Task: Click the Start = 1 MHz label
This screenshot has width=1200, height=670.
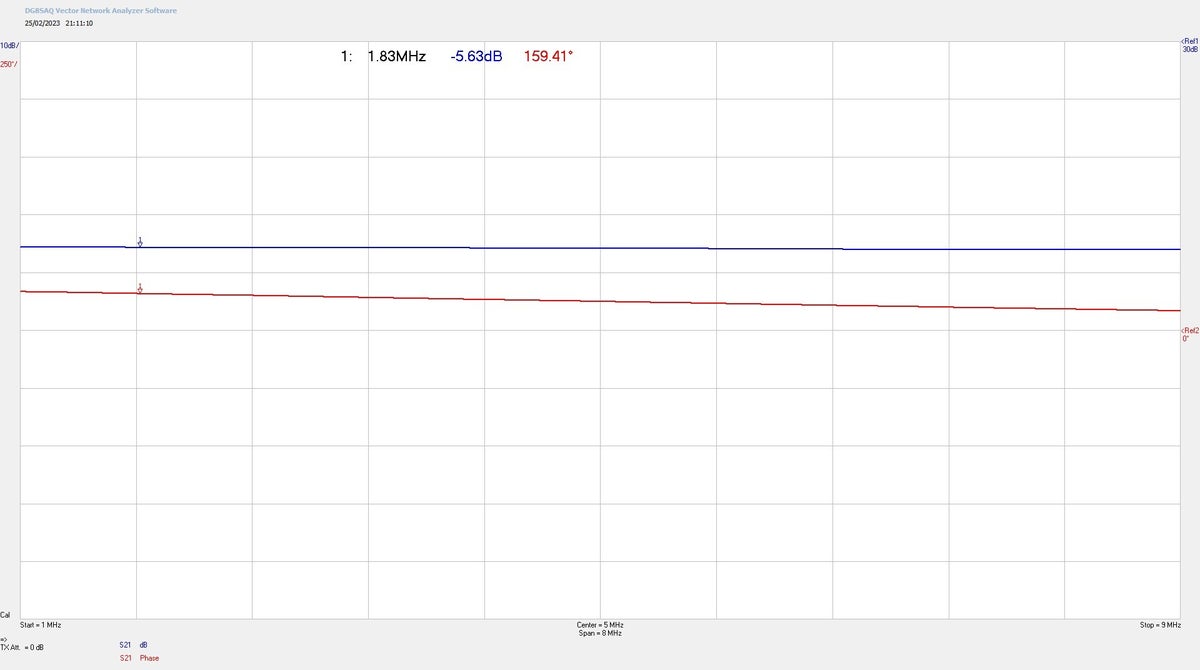Action: click(40, 624)
